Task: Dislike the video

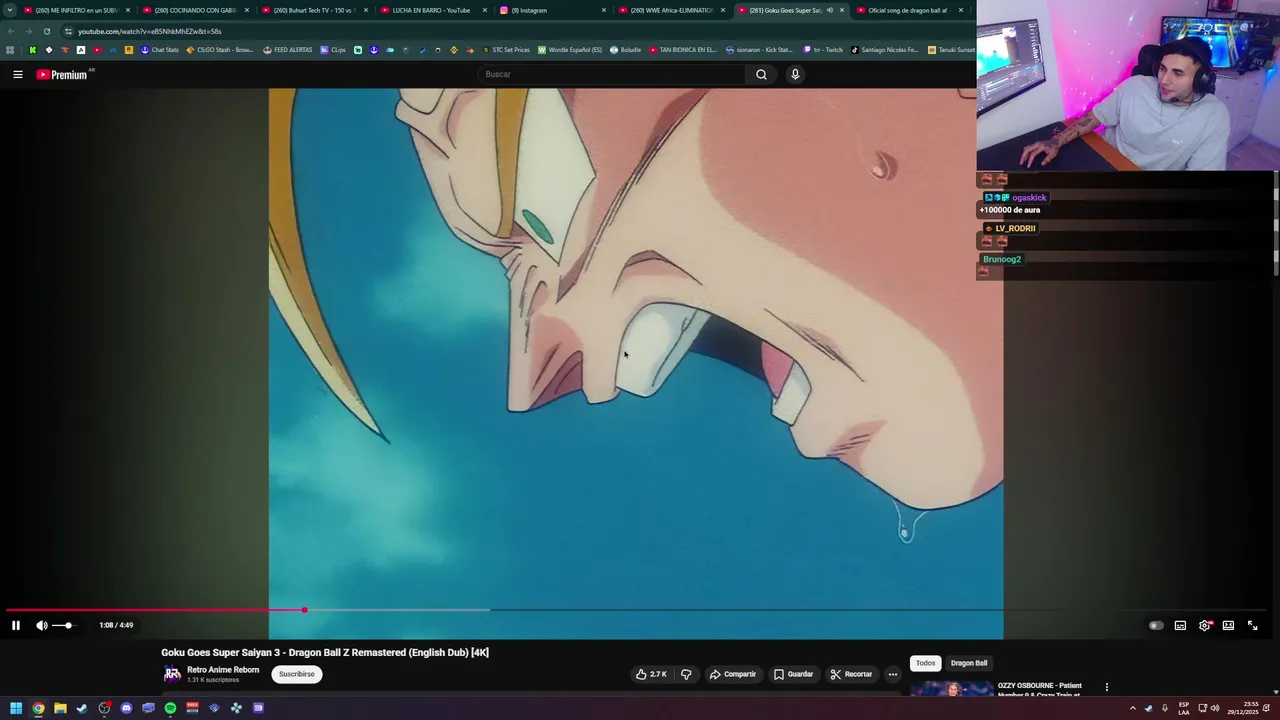Action: [x=686, y=674]
